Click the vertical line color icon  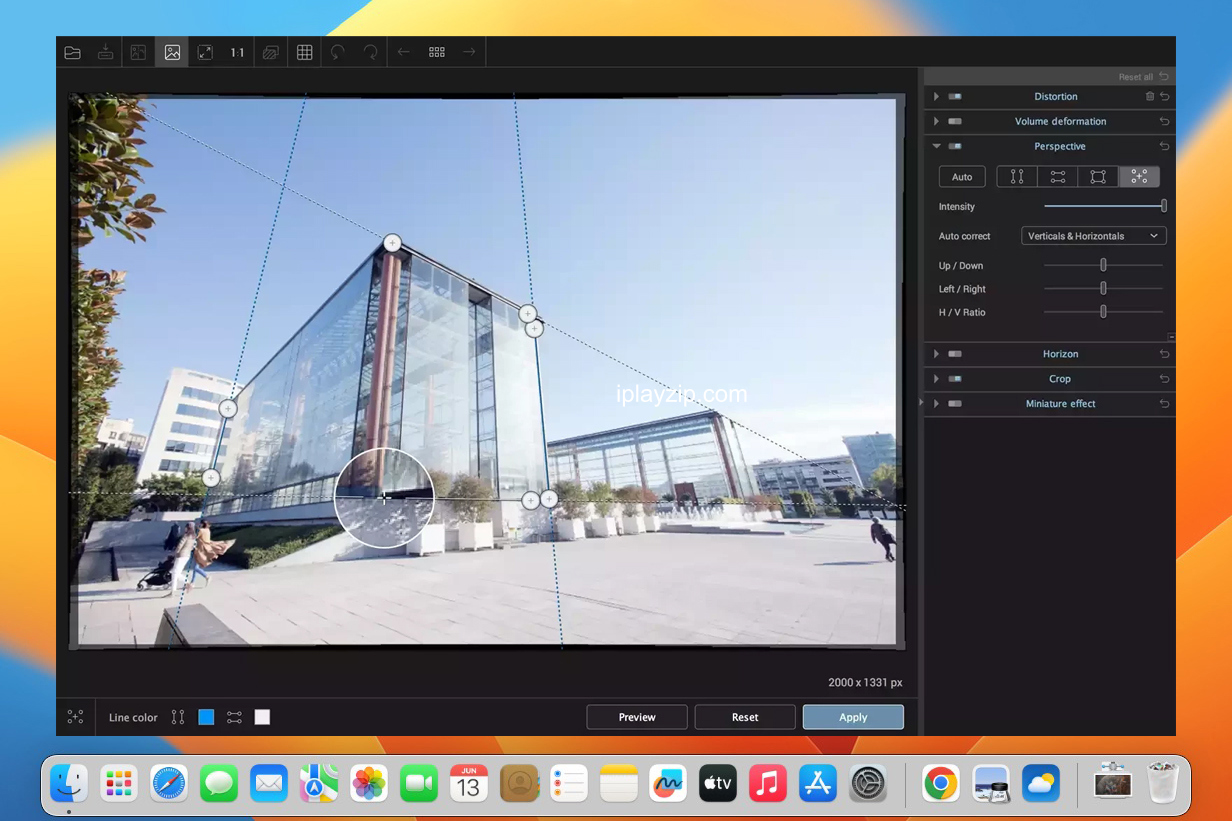click(x=178, y=717)
